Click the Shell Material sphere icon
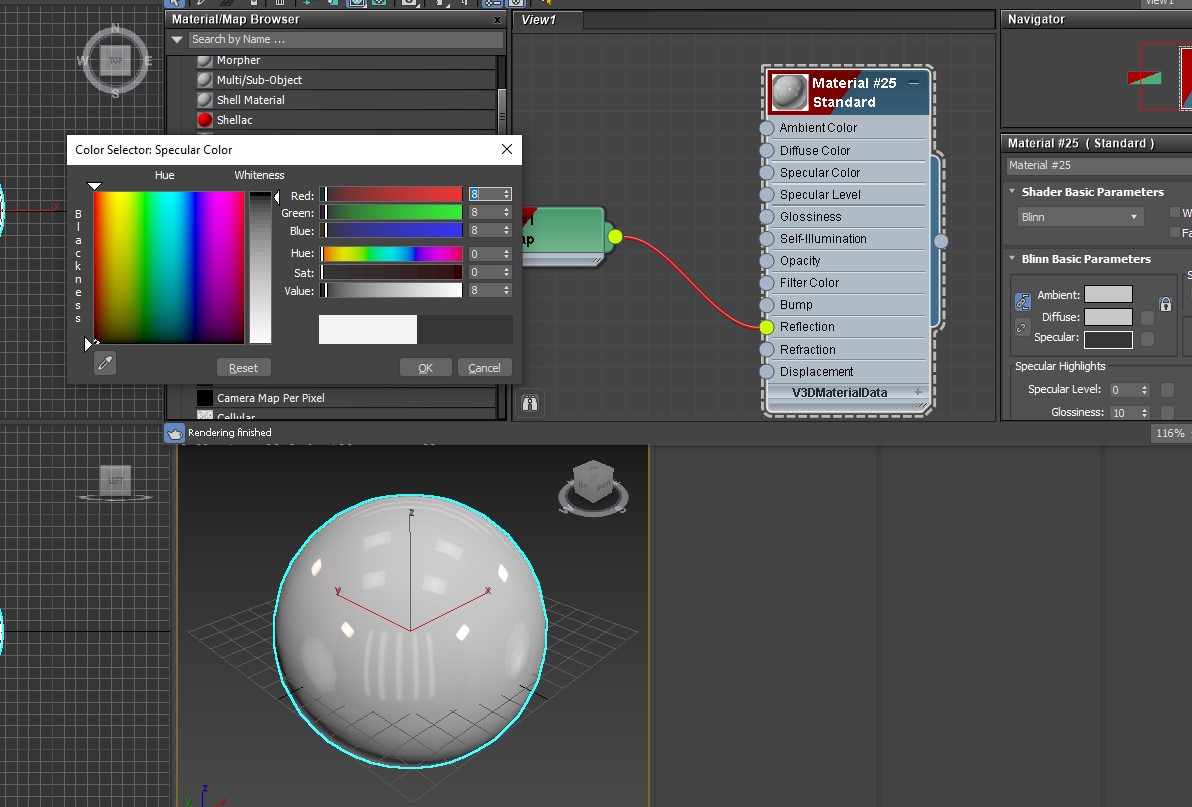The image size is (1192, 807). pos(204,100)
